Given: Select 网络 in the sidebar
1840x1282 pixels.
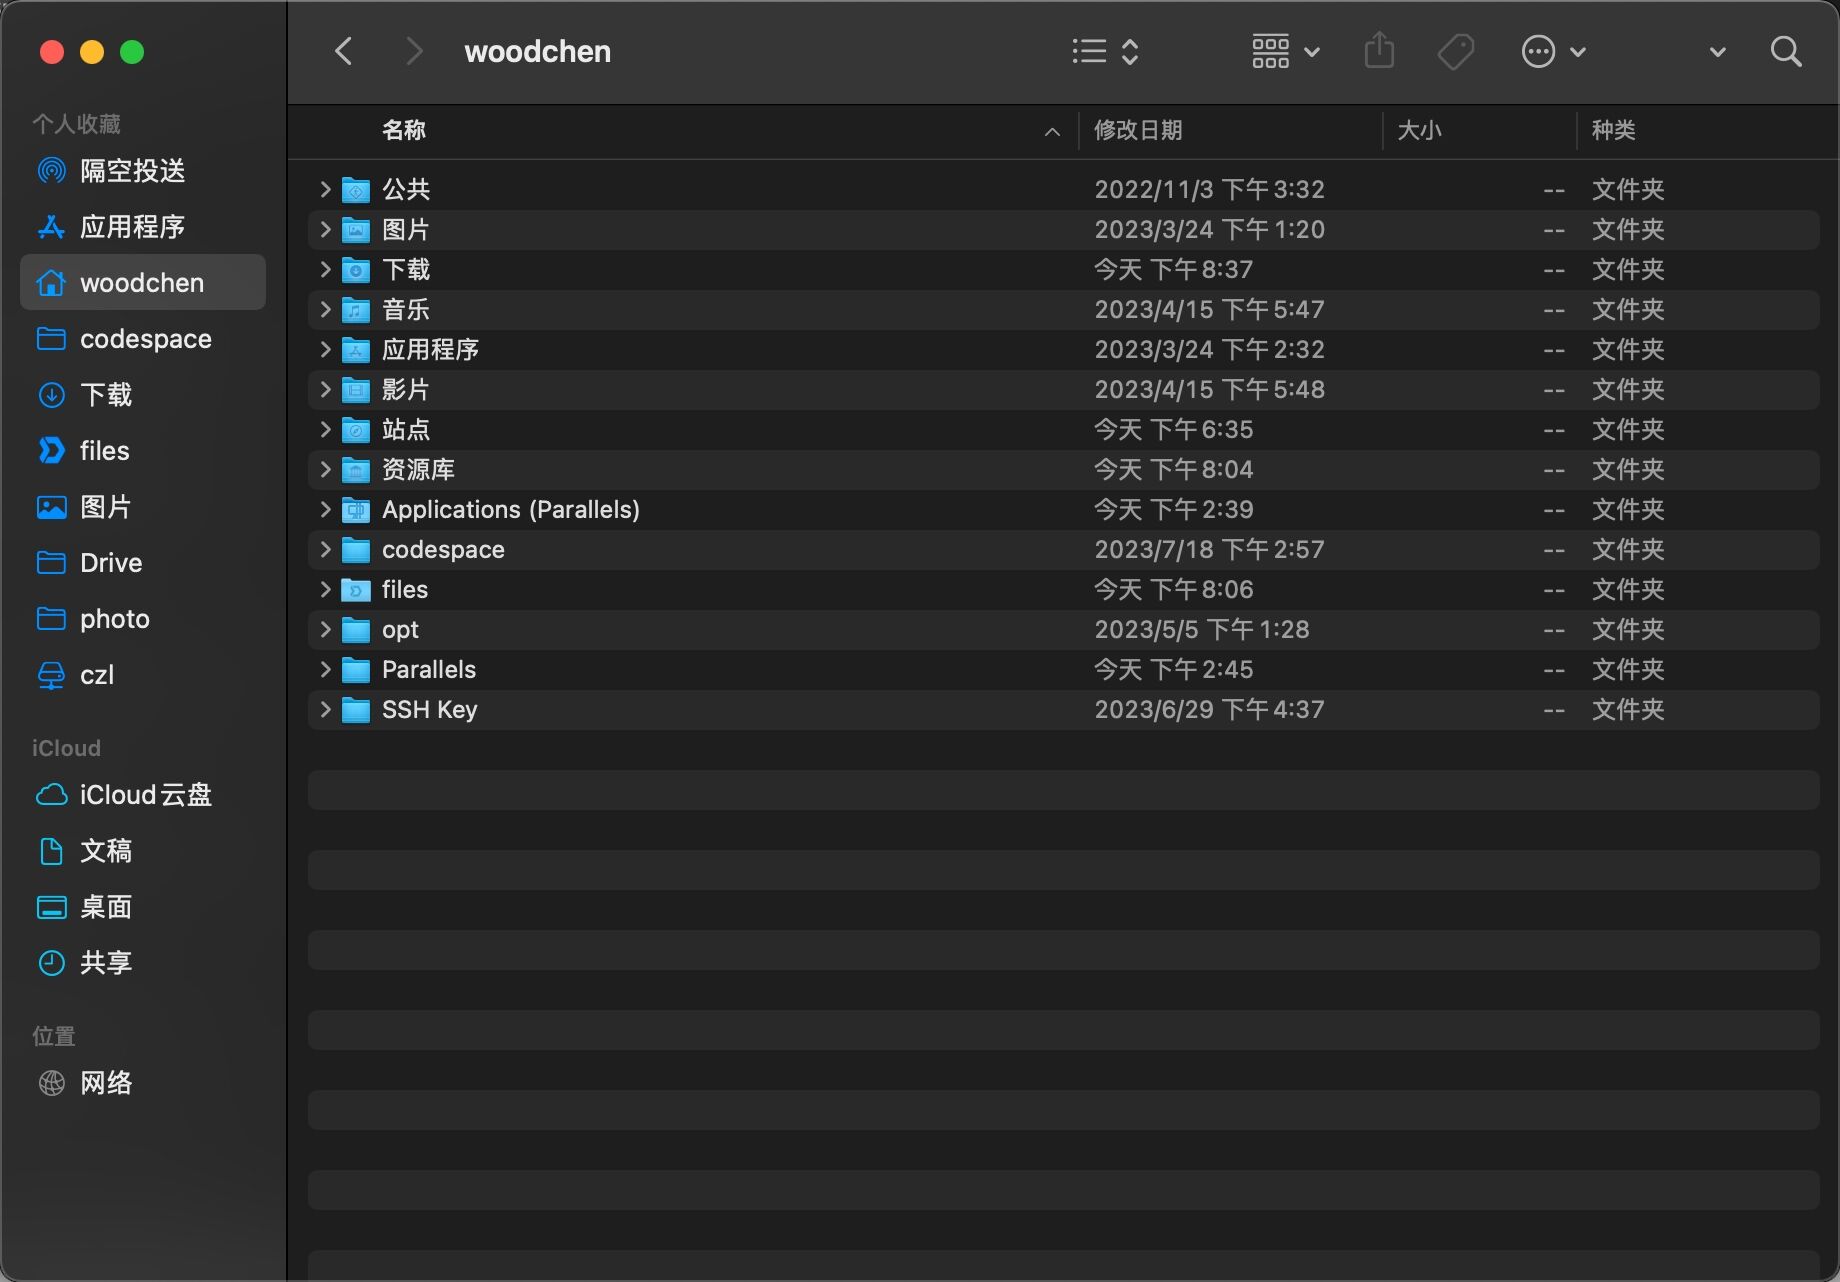Looking at the screenshot, I should pos(106,1083).
